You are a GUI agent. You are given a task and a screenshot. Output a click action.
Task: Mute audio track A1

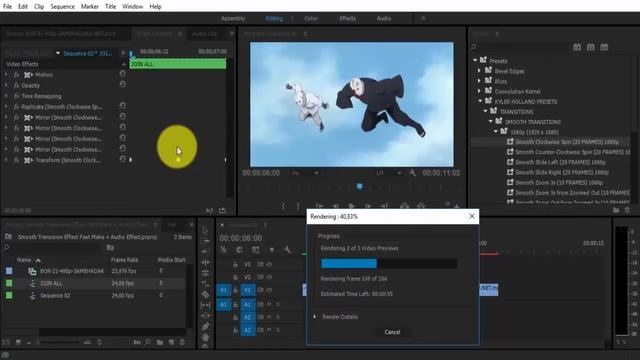pos(269,304)
